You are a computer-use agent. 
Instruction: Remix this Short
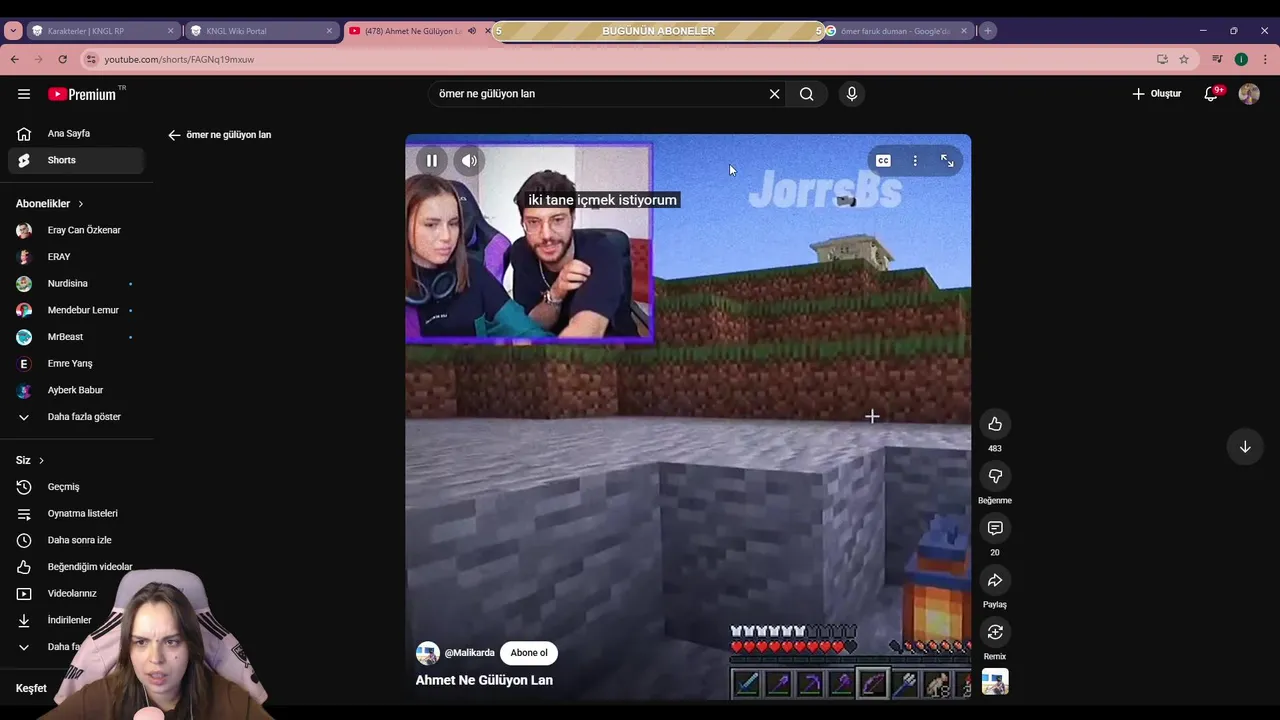(995, 632)
